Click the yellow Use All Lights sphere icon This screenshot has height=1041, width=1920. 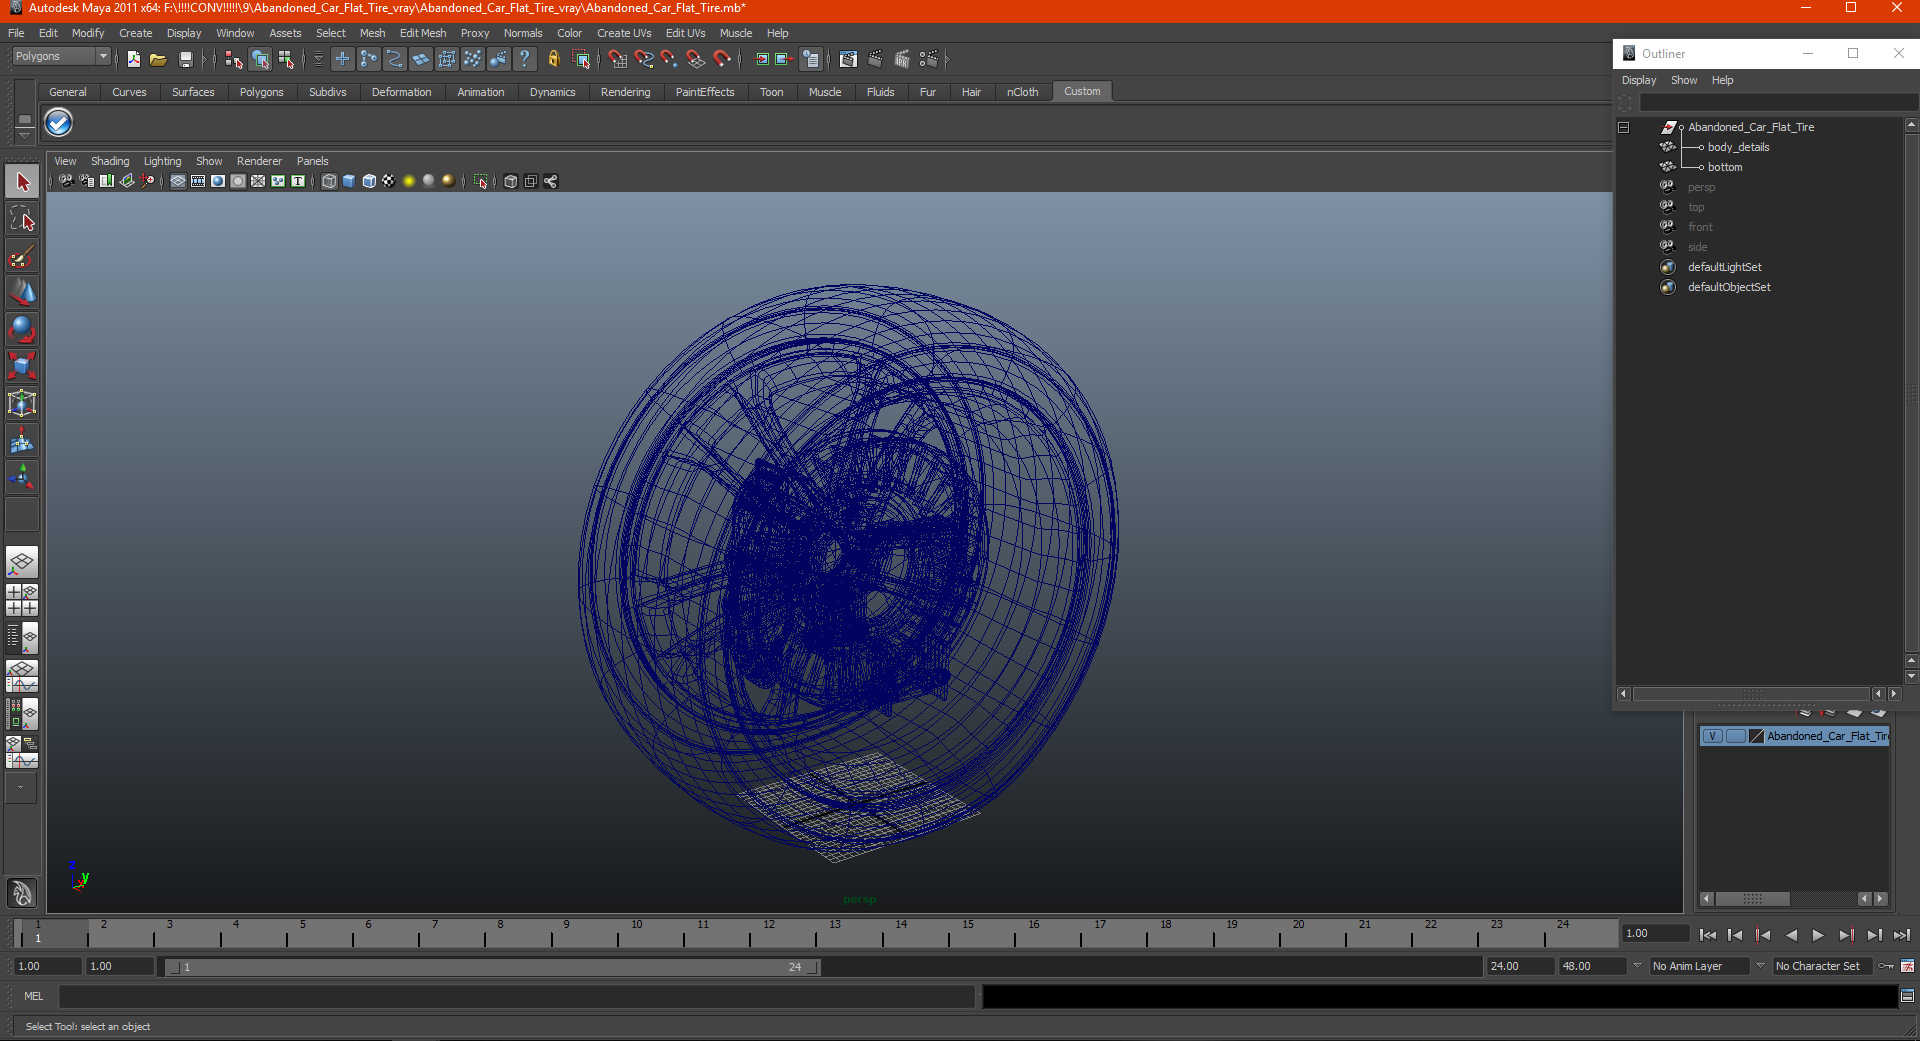[409, 181]
